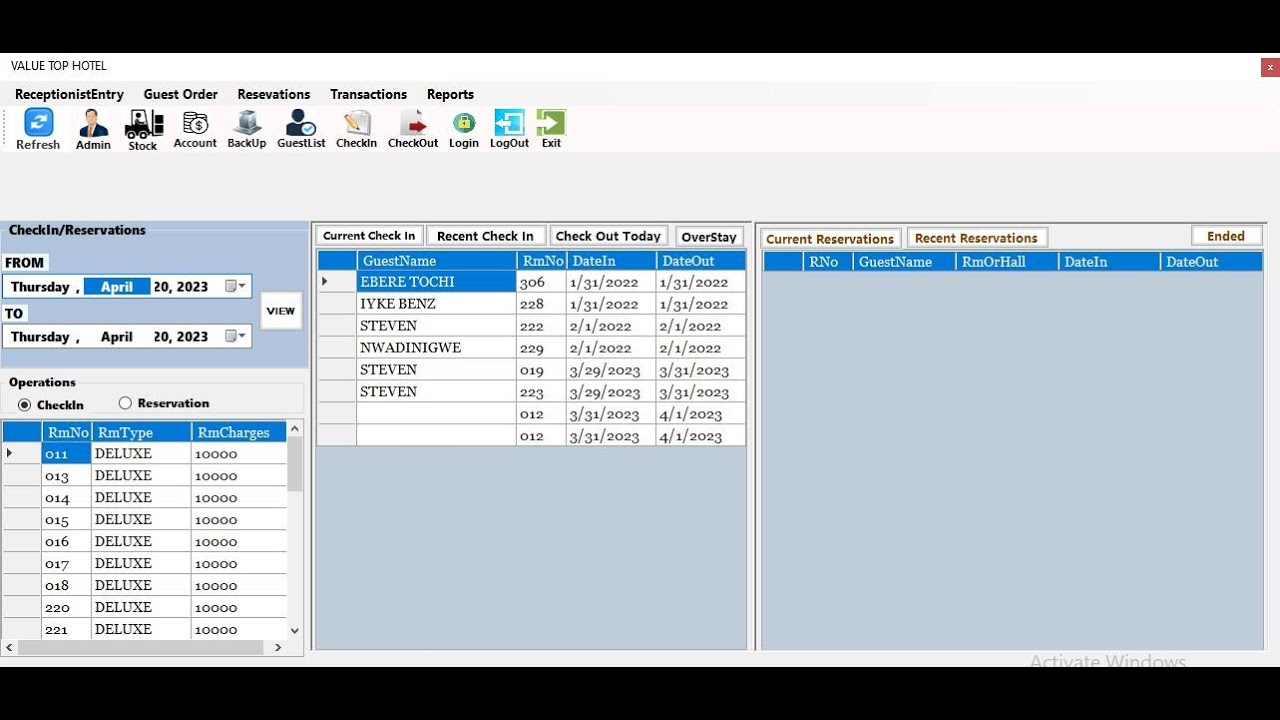Viewport: 1280px width, 720px height.
Task: Click DateIn header in check-in table
Action: tap(611, 261)
